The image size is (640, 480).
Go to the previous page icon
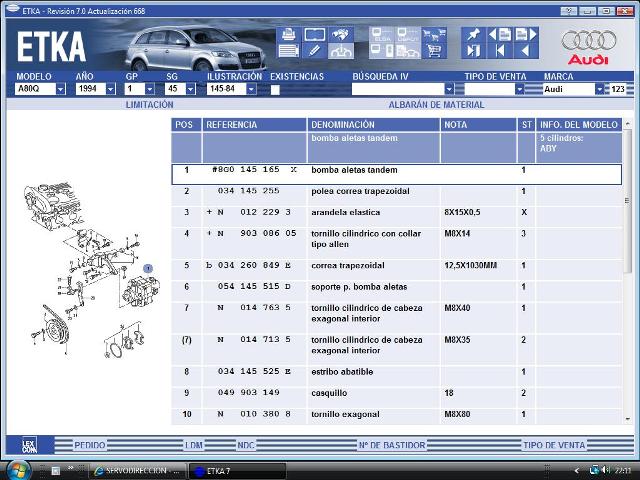pos(500,34)
